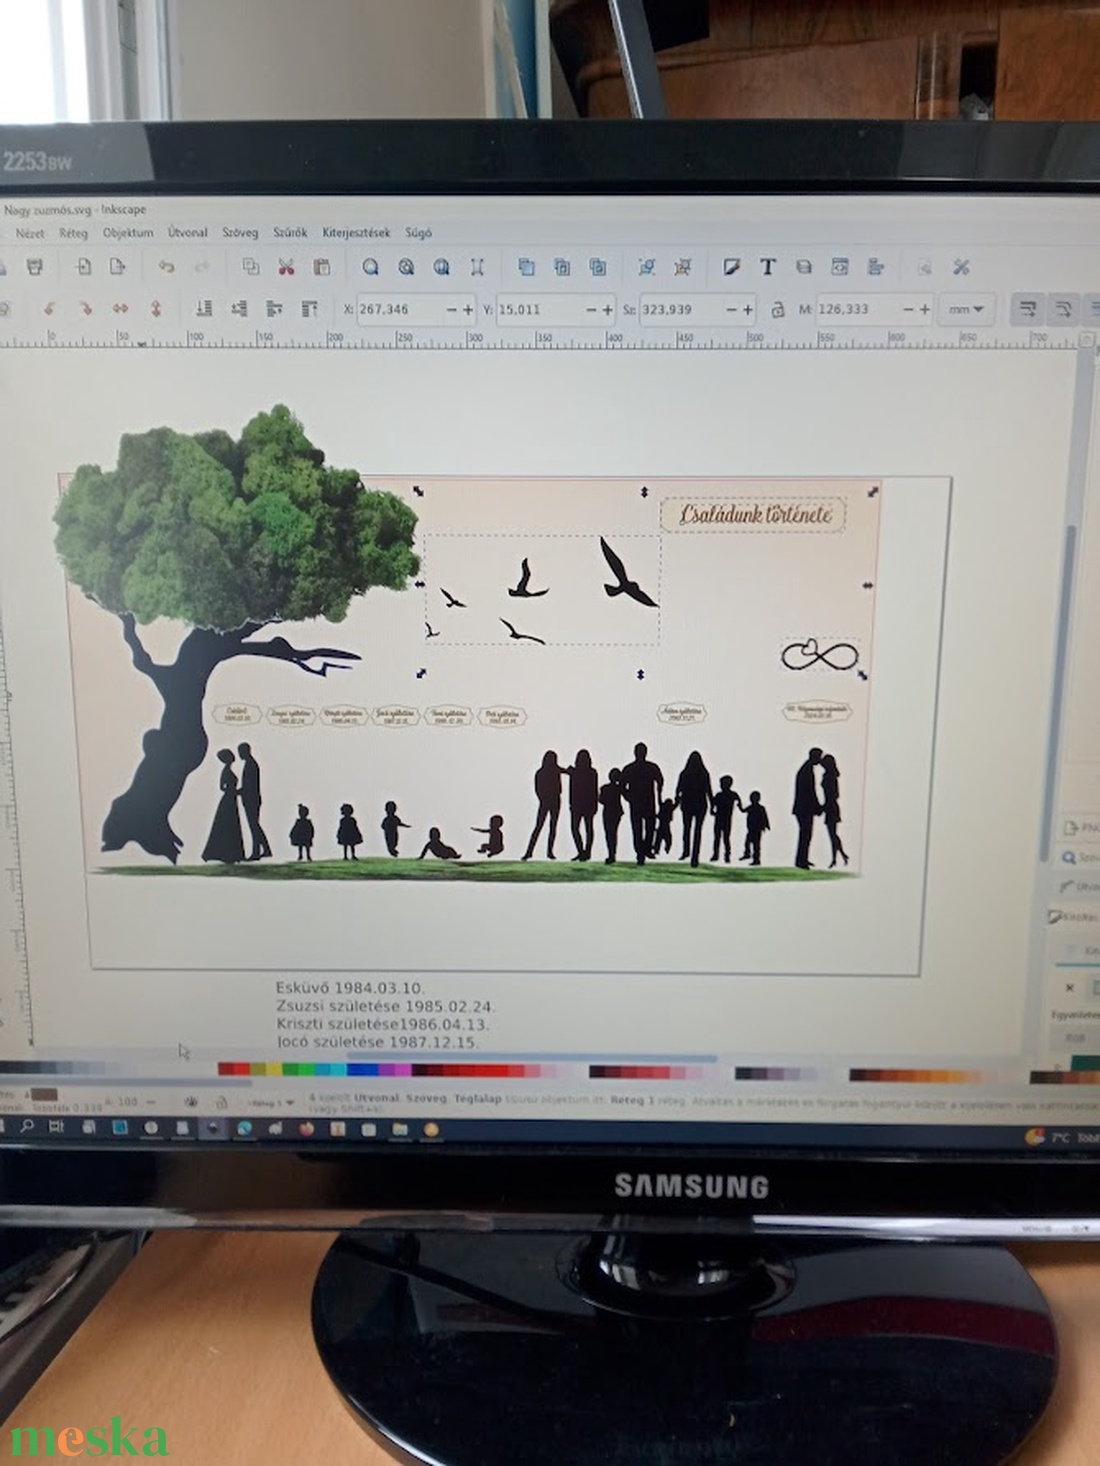Click the Duplicate icon in the toolbar
Viewport: 1100px width, 1466px height.
(526, 267)
